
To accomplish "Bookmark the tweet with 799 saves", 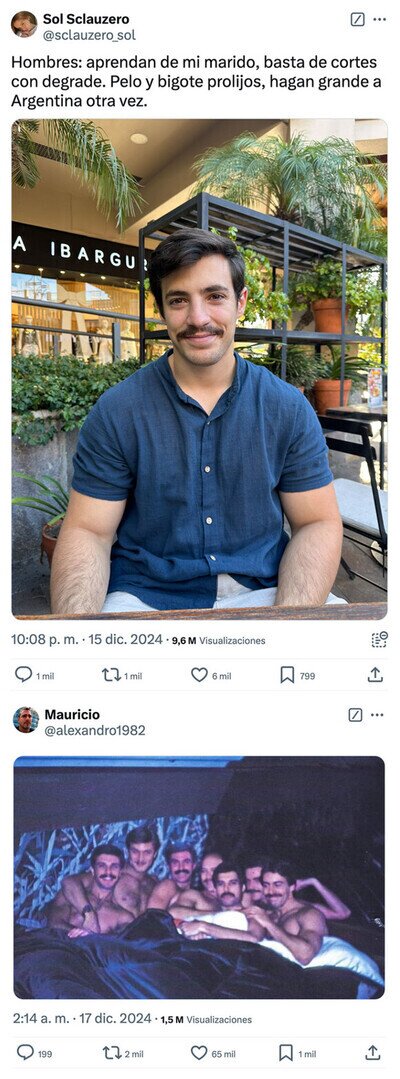I will 287,675.
